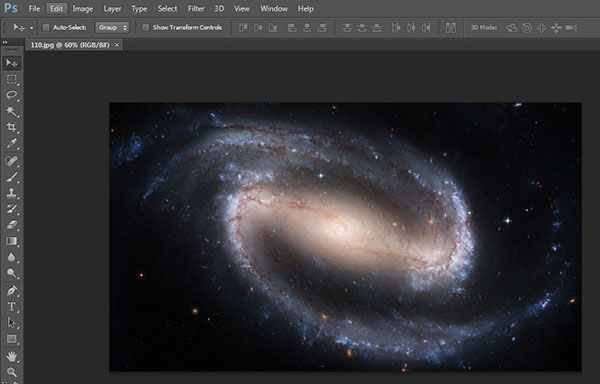
Task: Click 3D Scale camera icon
Action: pos(571,28)
